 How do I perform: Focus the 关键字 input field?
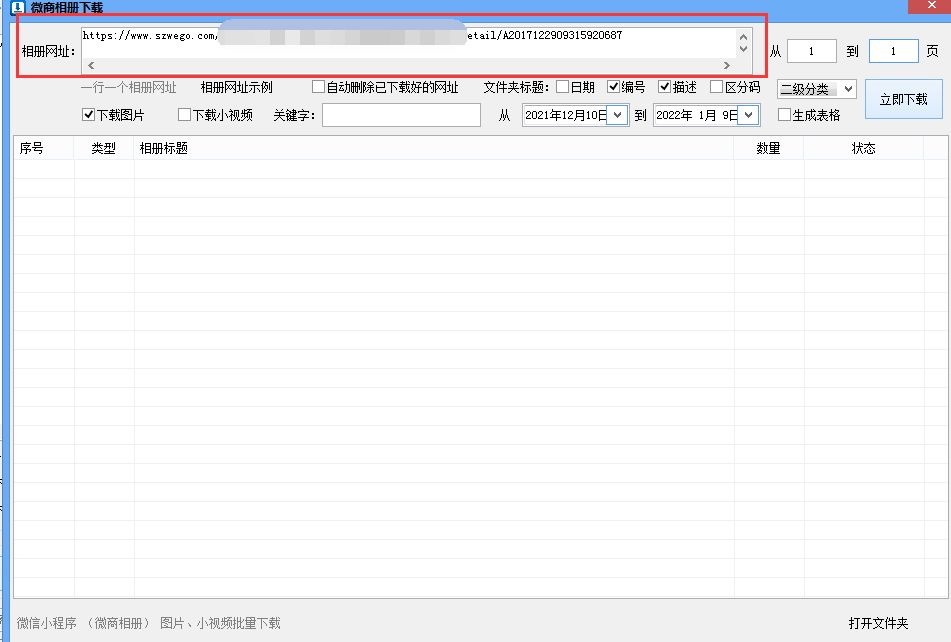(401, 115)
